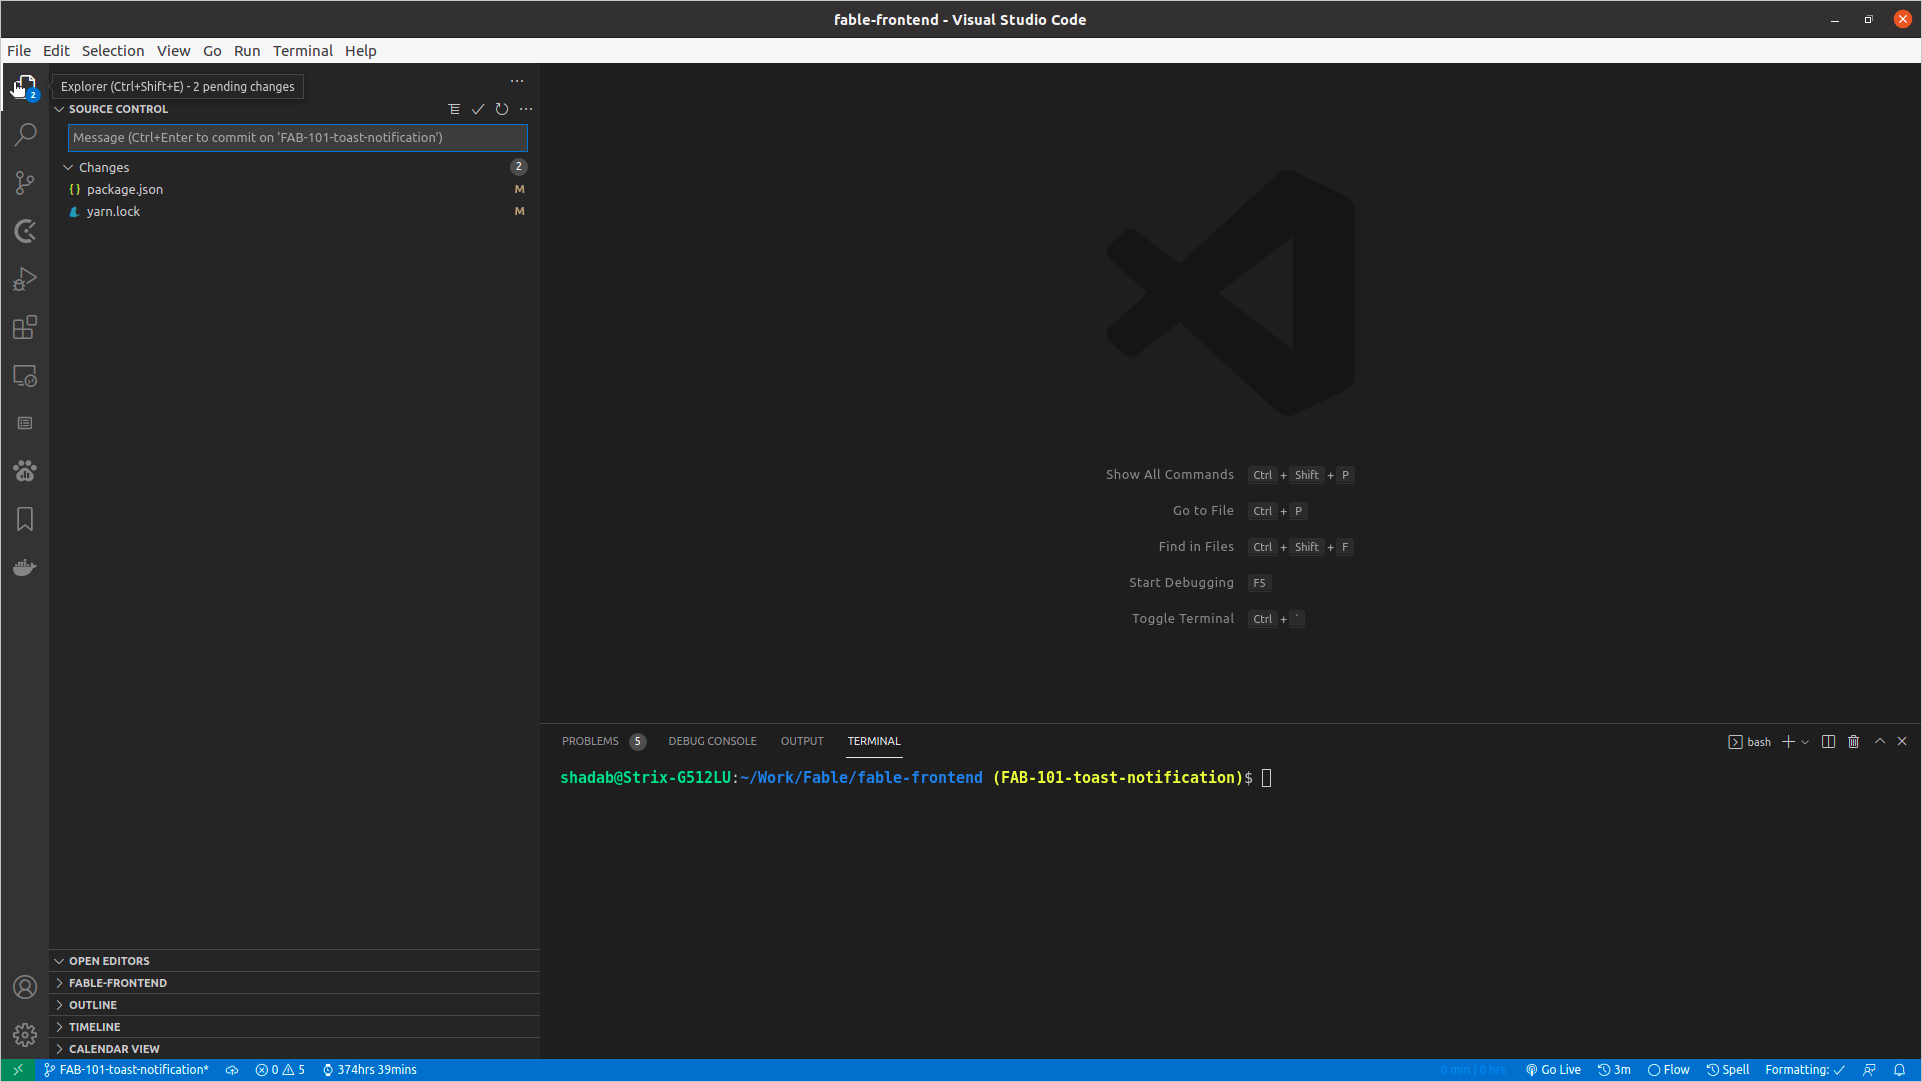1922x1082 pixels.
Task: Close the terminal panel
Action: click(x=1902, y=741)
